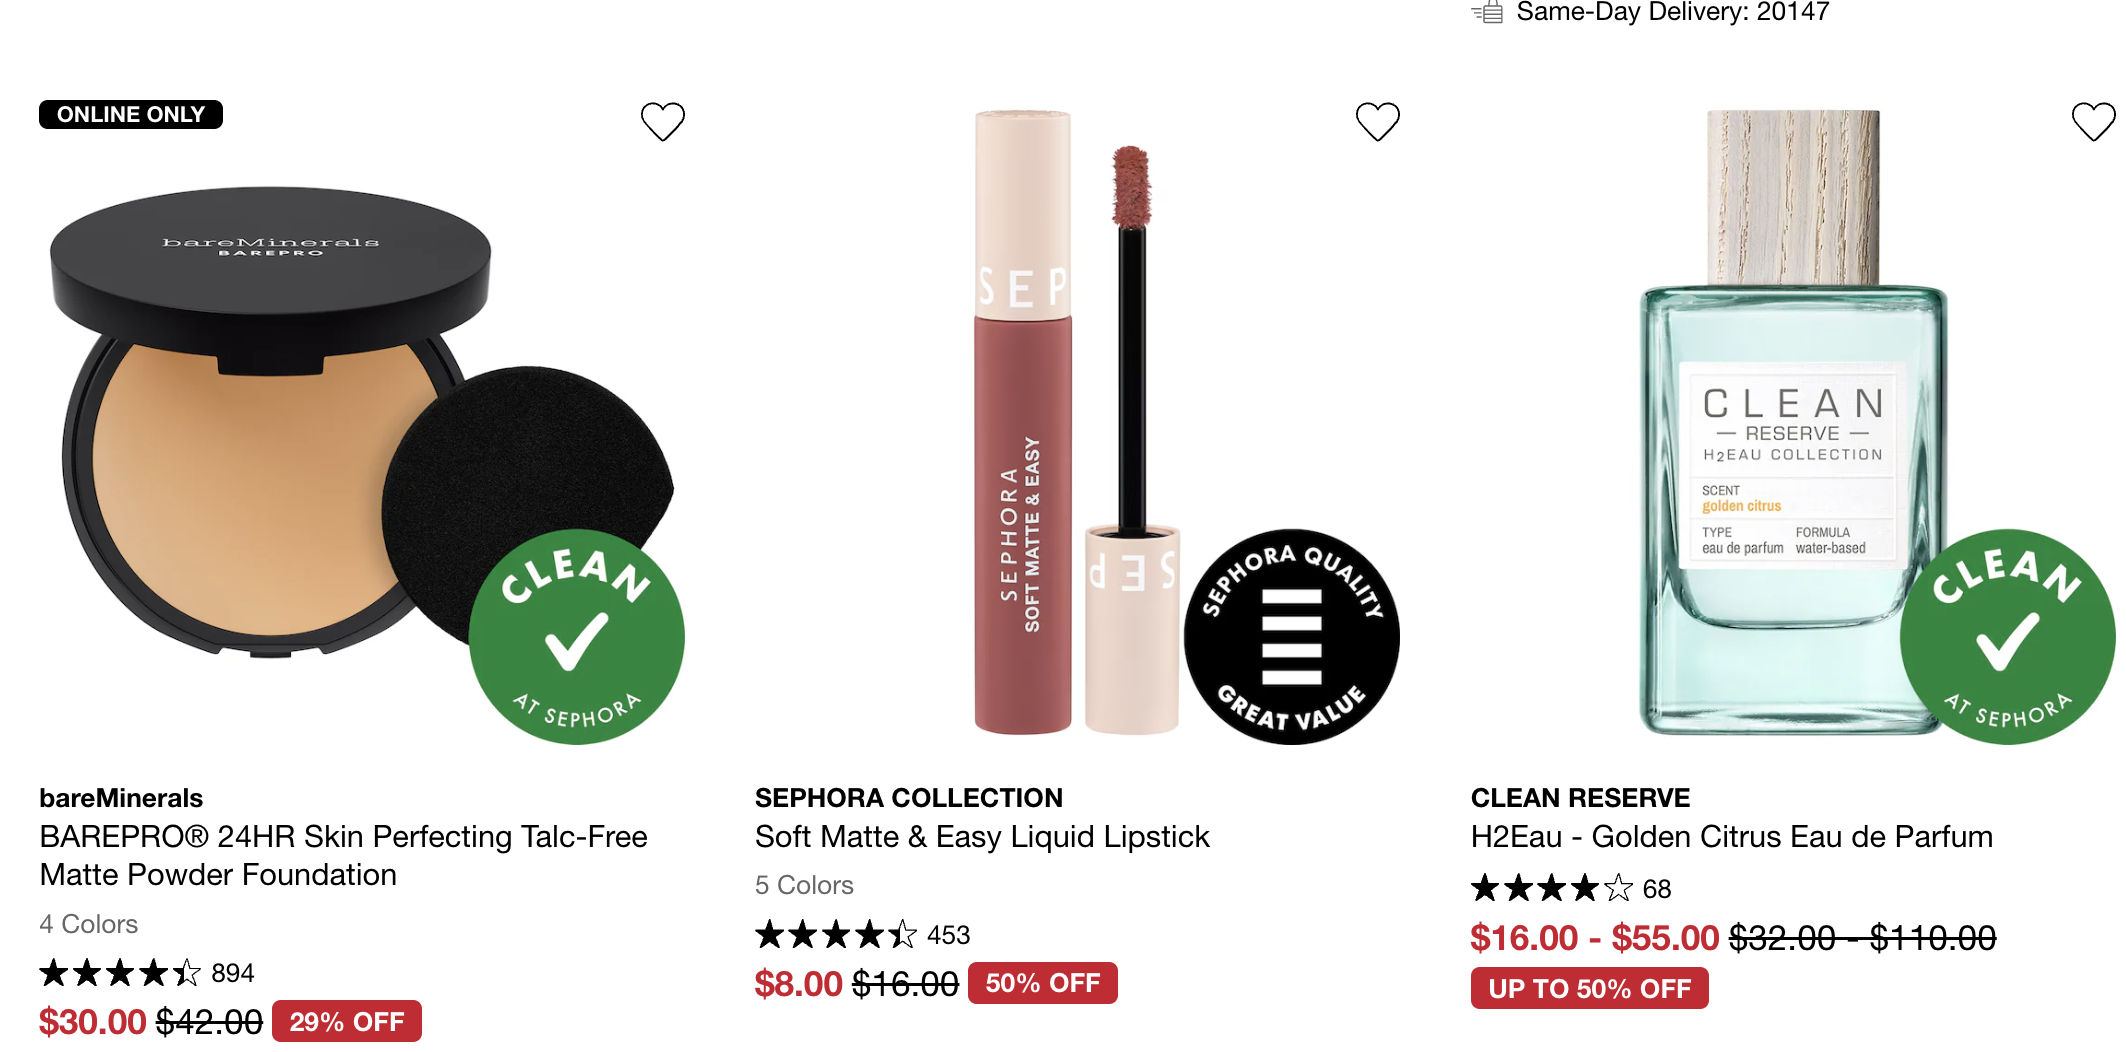Image resolution: width=2126 pixels, height=1052 pixels.
Task: Open star rating for Sephora liquid lipstick
Action: coord(835,934)
